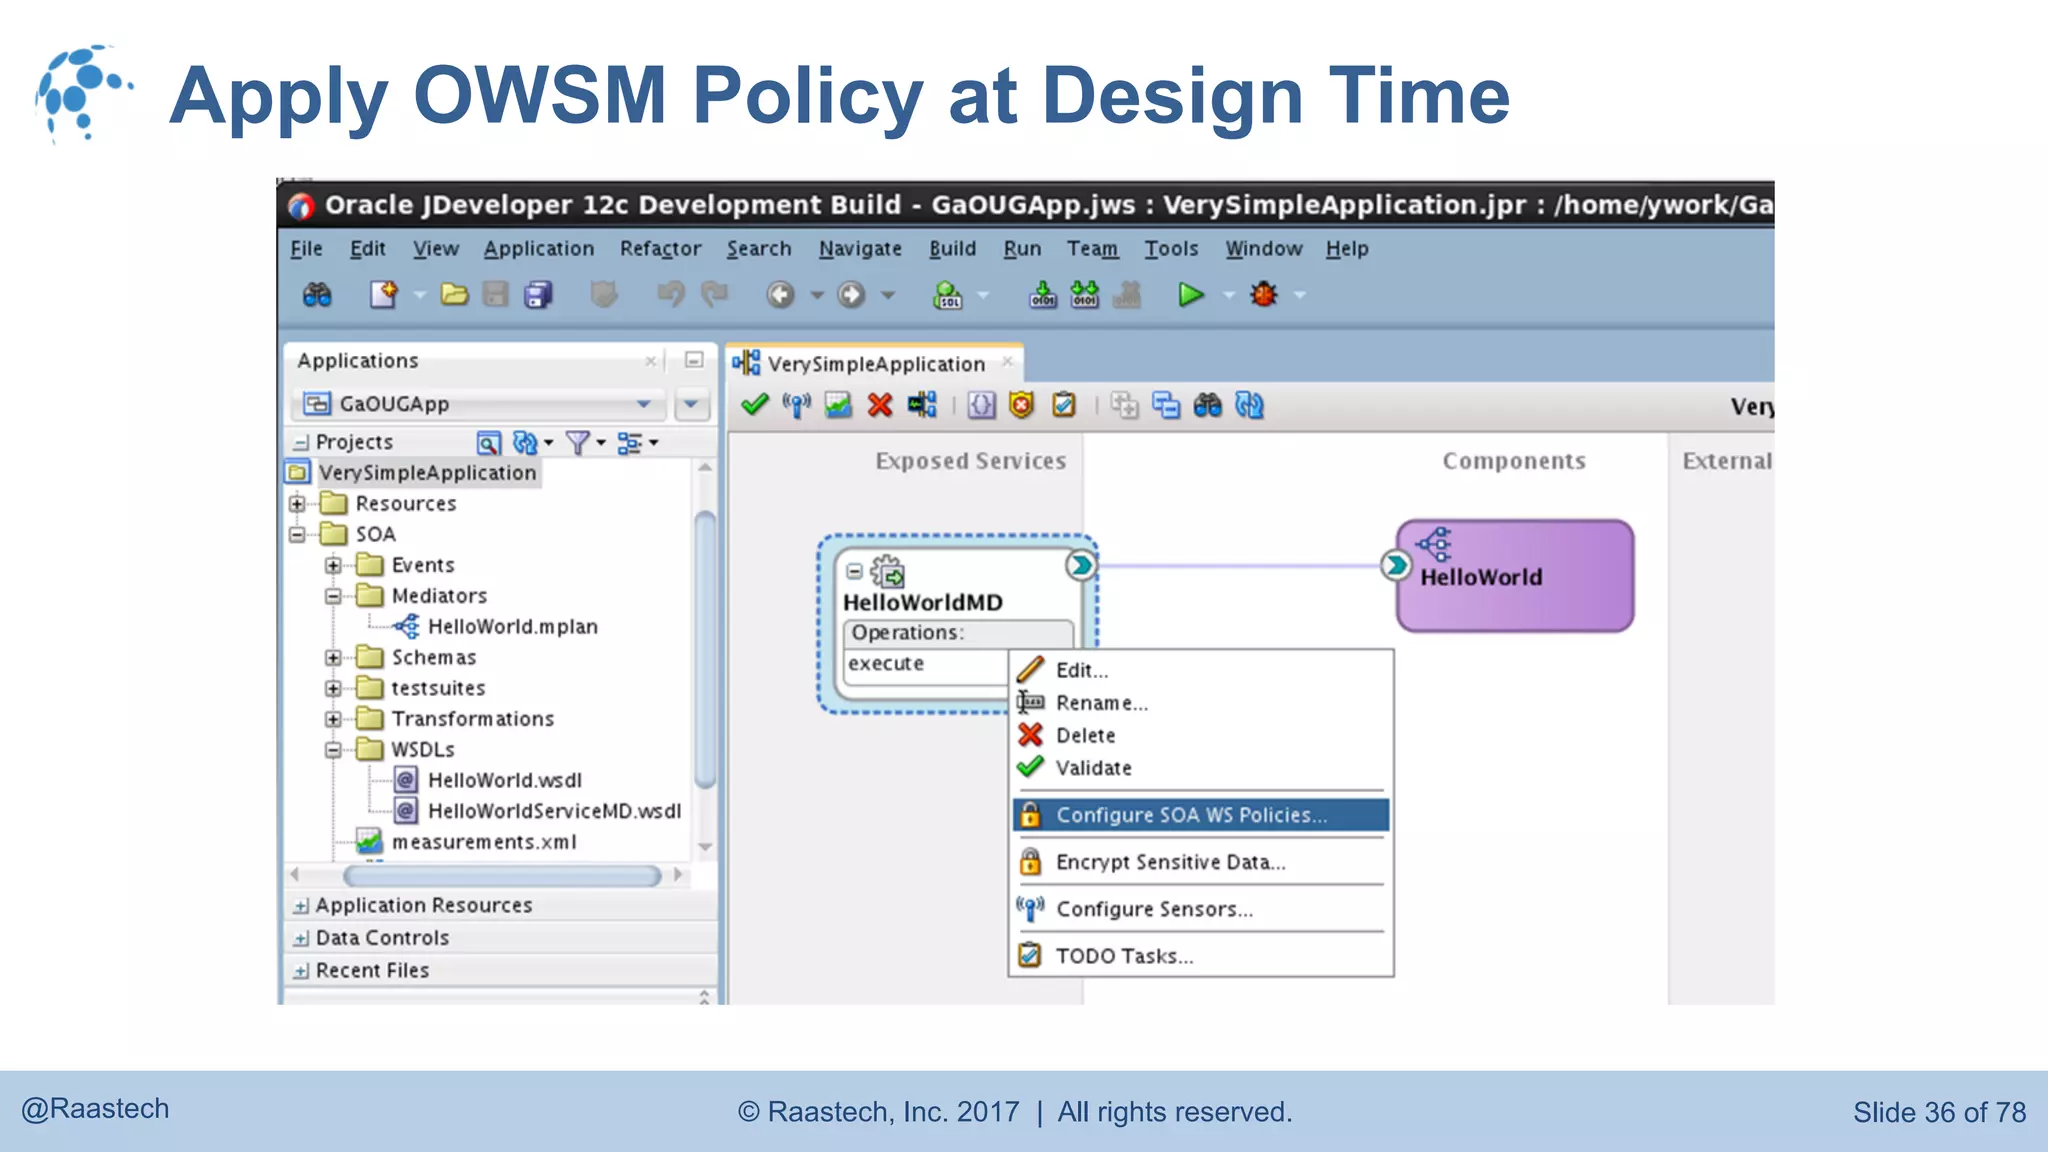Screen dimensions: 2048x1152
Task: Click the horizontal scrollbar of the project tree
Action: [x=501, y=876]
